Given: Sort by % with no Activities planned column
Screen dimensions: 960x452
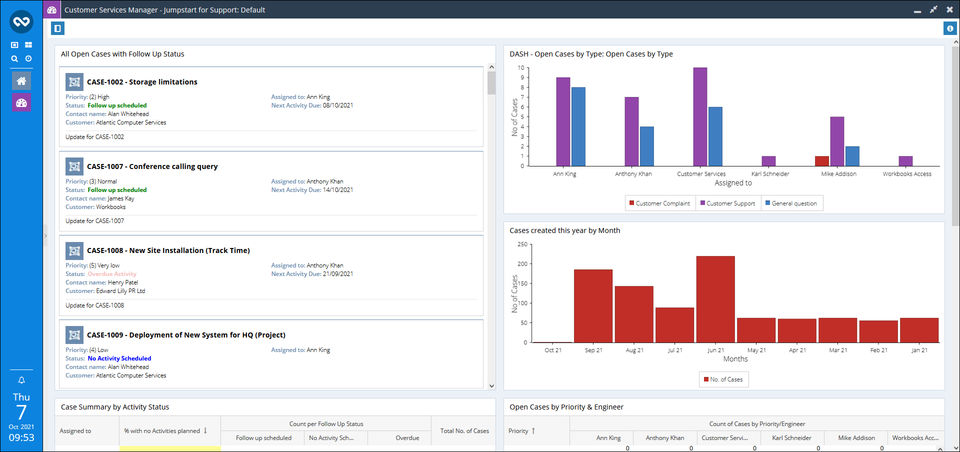Looking at the screenshot, I should pos(170,431).
